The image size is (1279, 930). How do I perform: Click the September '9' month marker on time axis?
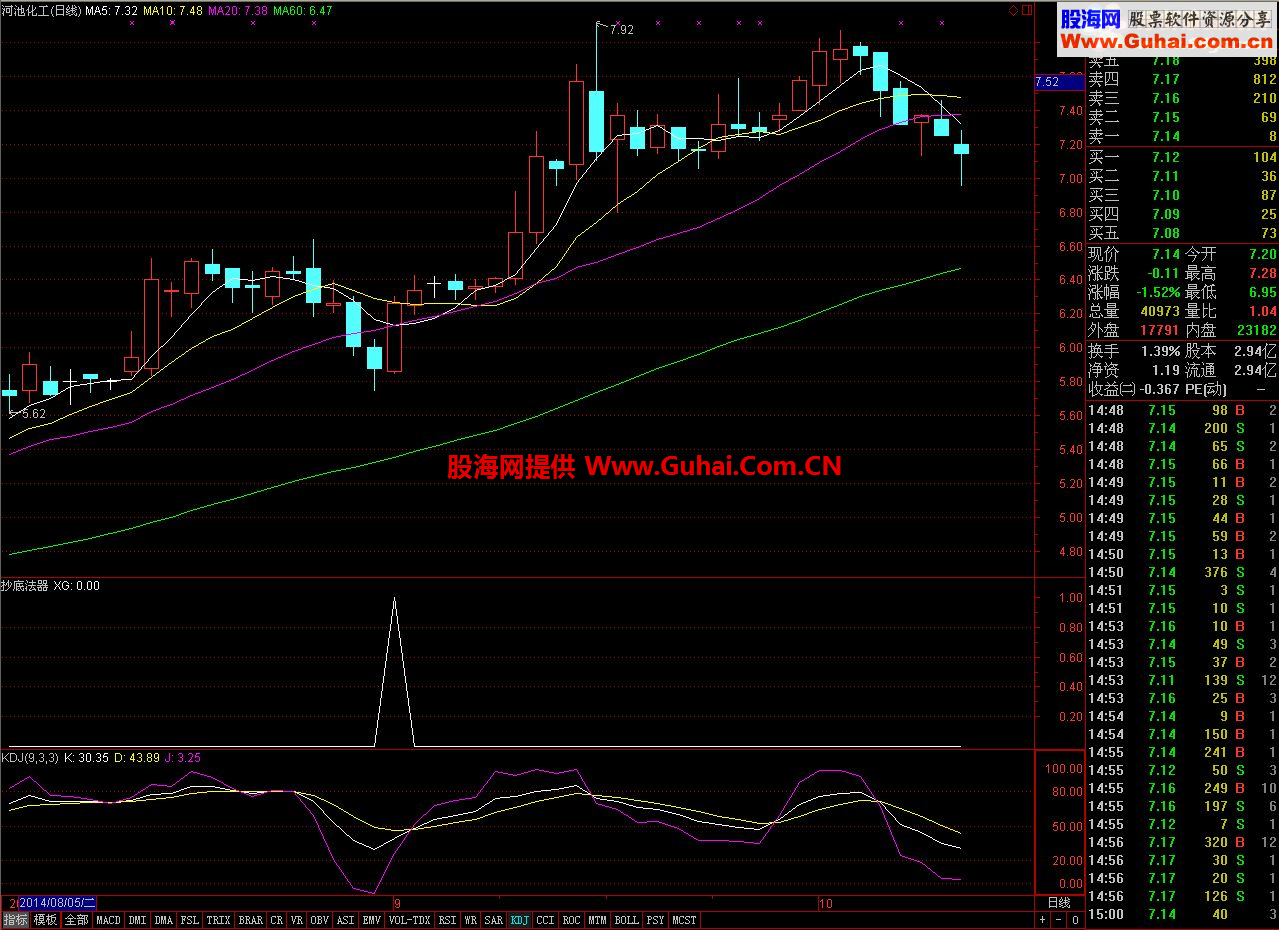(397, 902)
